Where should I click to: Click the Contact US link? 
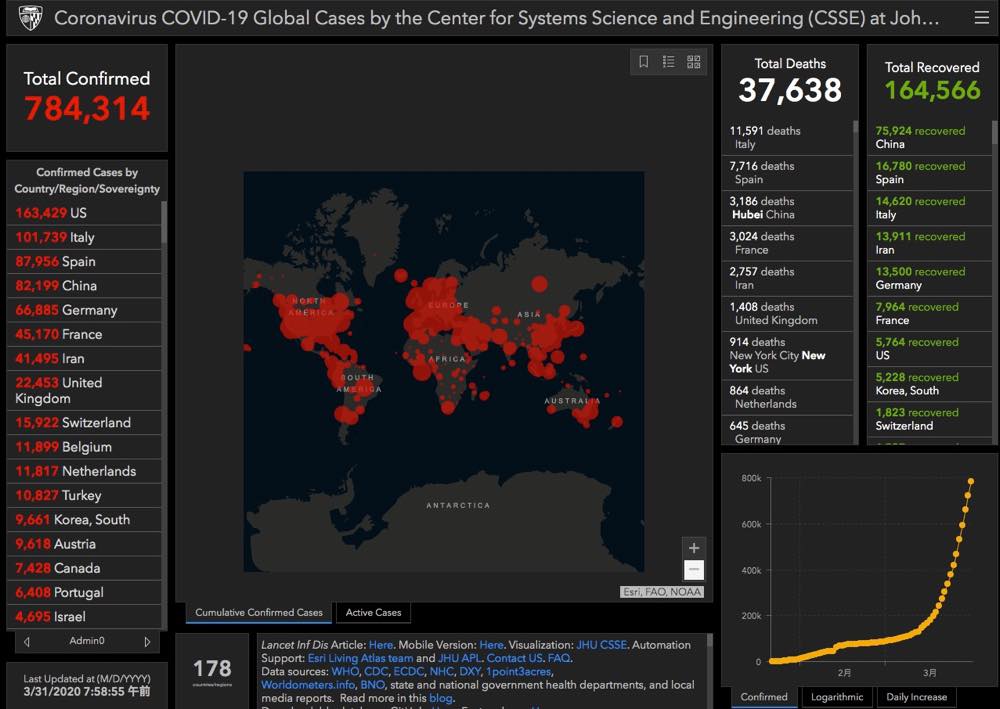point(515,659)
